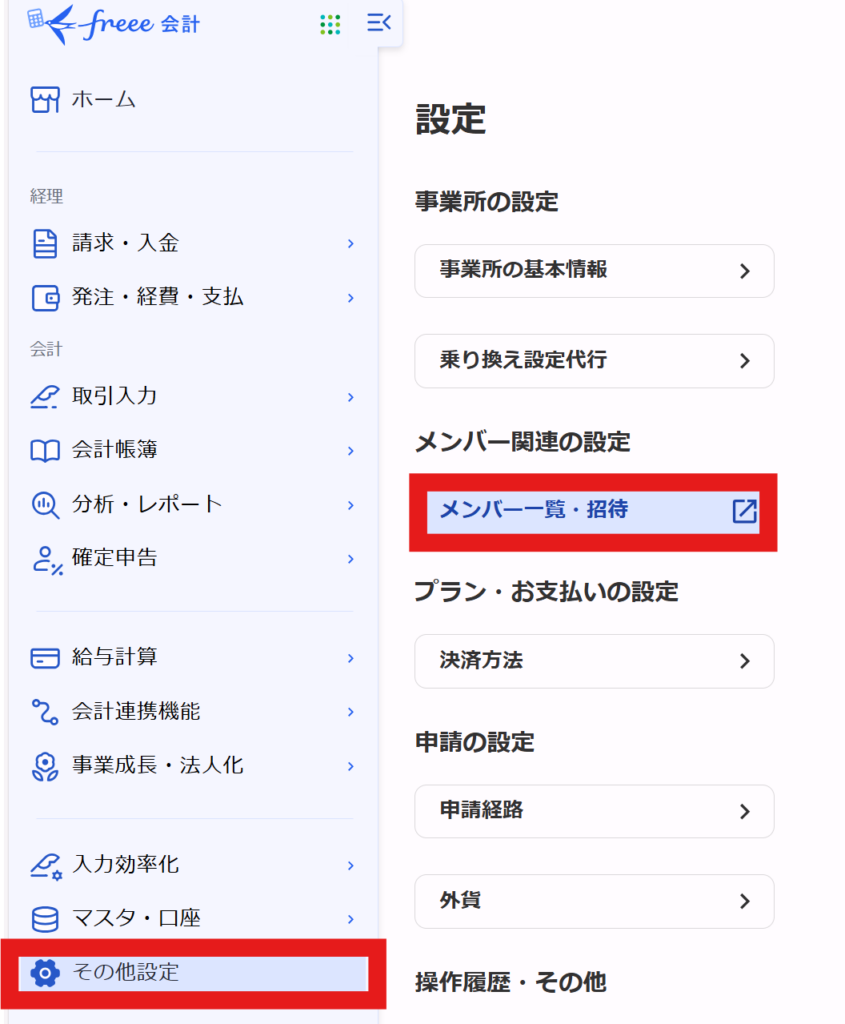The image size is (845, 1024).
Task: Expand the 取引入力 submenu arrow
Action: [x=350, y=397]
